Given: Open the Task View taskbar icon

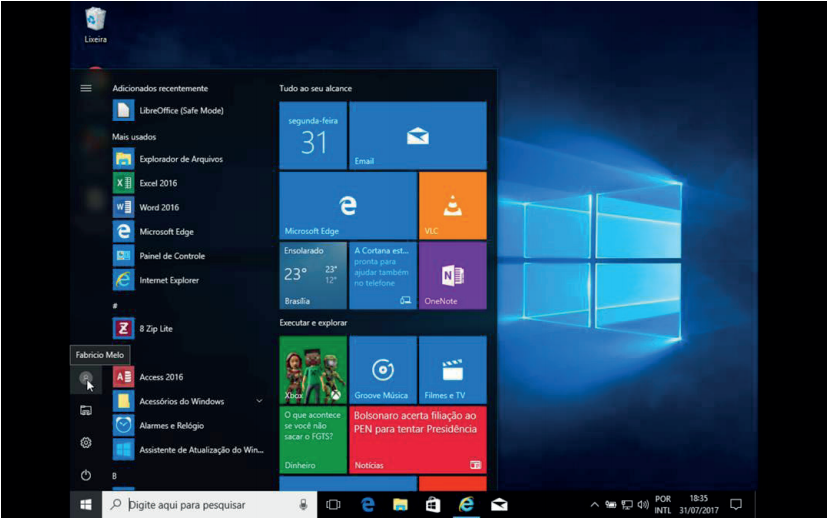Looking at the screenshot, I should tap(334, 505).
